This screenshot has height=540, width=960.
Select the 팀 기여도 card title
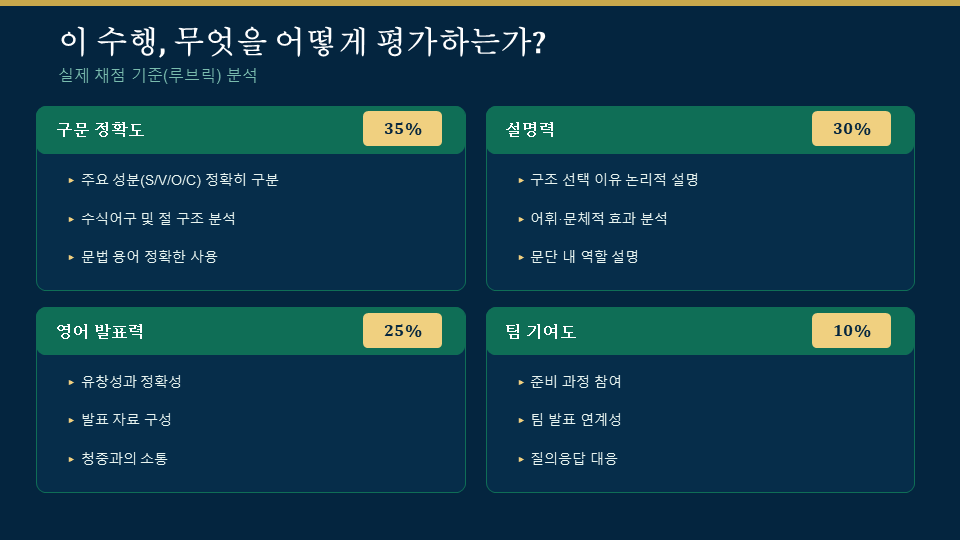(x=541, y=331)
